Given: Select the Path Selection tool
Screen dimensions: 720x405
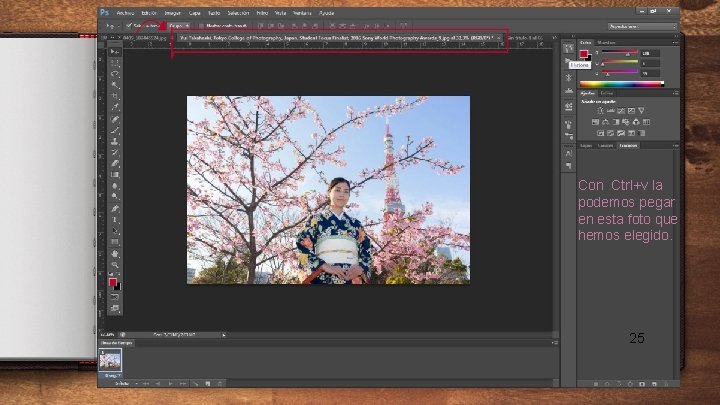Looking at the screenshot, I should (x=114, y=231).
